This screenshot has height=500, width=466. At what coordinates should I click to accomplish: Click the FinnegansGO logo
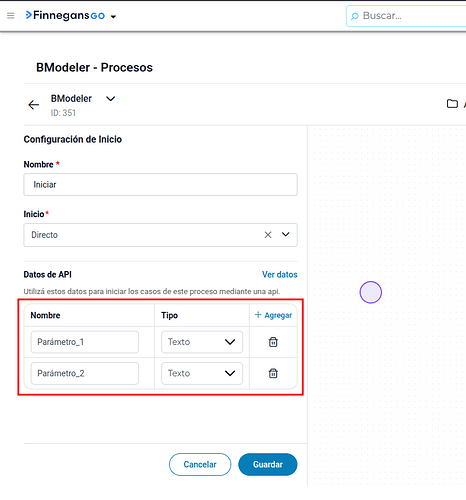(65, 15)
